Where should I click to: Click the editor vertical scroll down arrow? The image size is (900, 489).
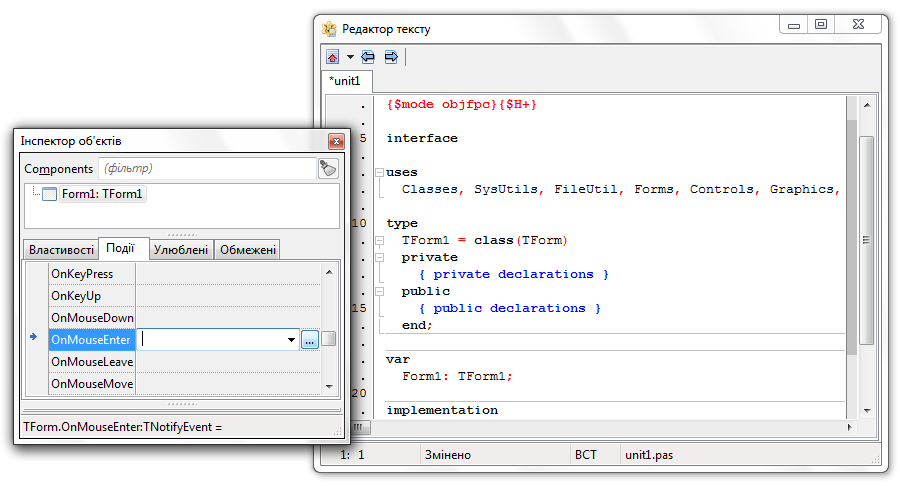tap(867, 410)
